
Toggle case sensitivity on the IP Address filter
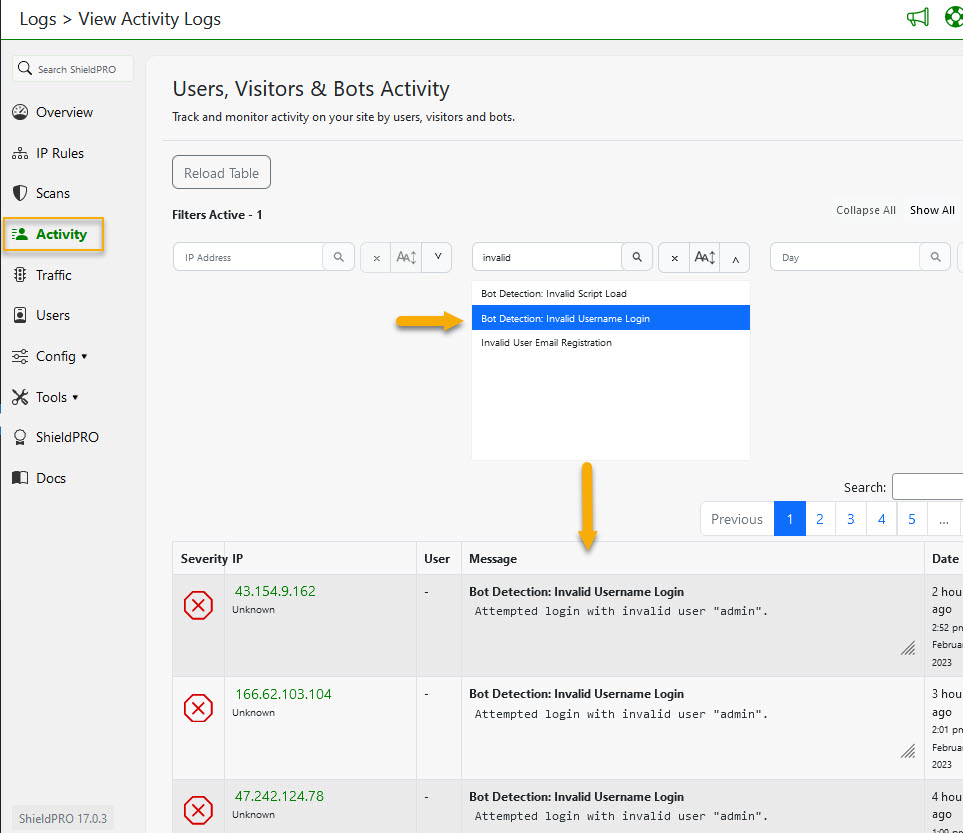pyautogui.click(x=405, y=257)
